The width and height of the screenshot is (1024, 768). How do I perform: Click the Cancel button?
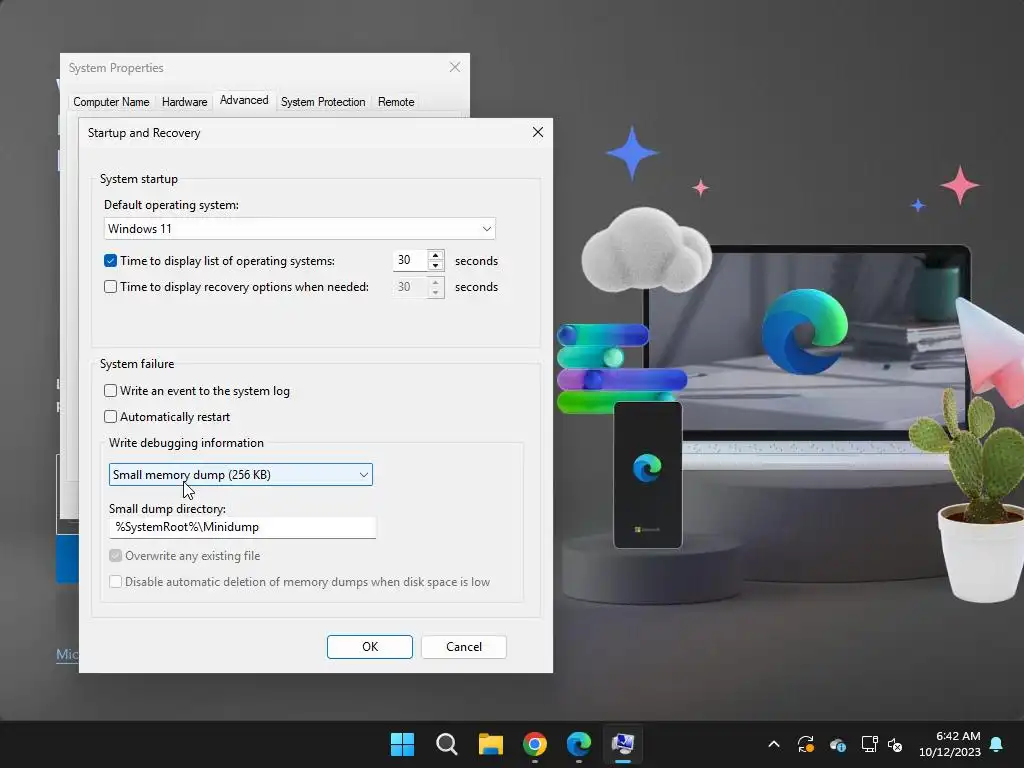click(464, 647)
